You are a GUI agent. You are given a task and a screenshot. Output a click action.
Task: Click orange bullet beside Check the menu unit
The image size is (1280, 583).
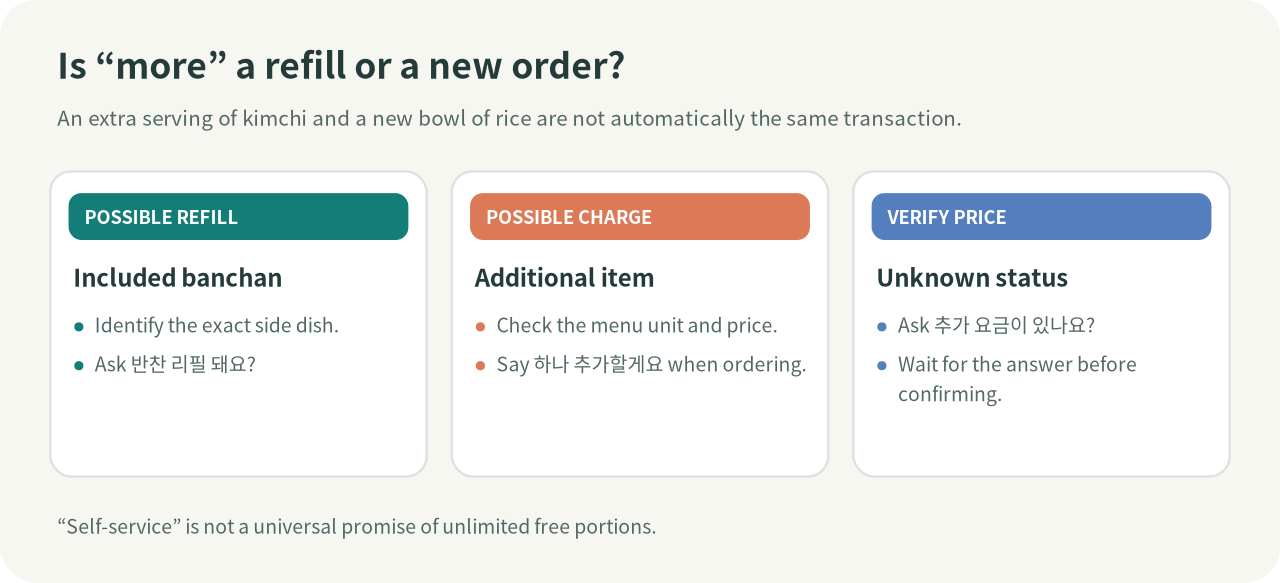pos(480,327)
